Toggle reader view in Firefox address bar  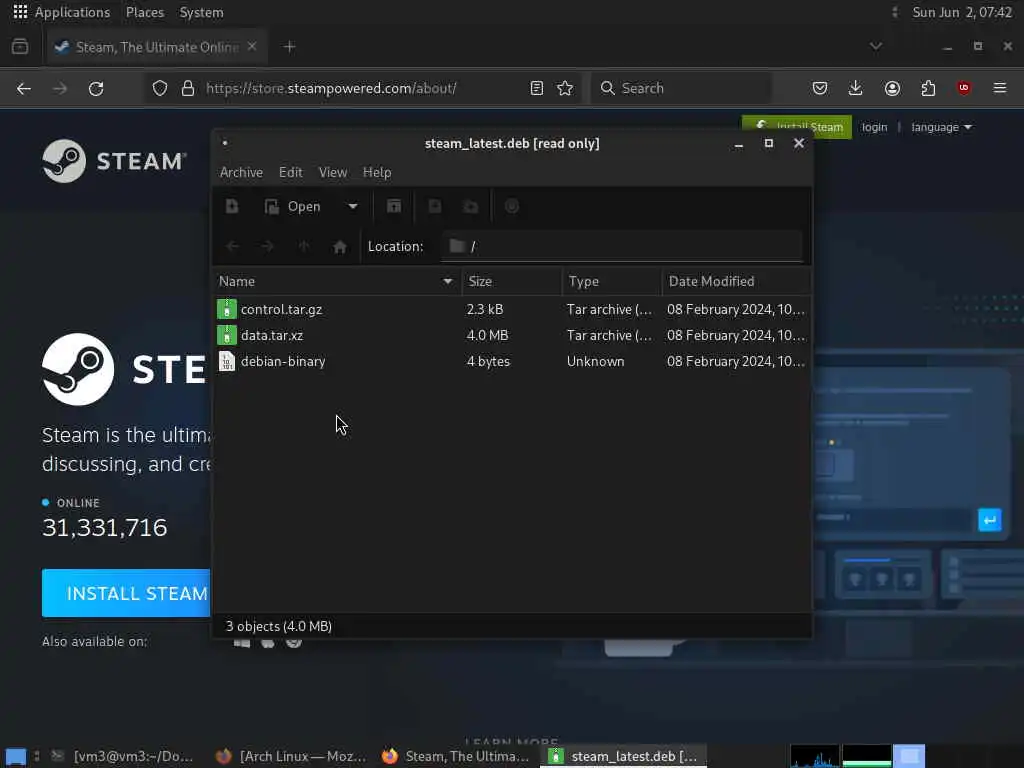(x=537, y=88)
